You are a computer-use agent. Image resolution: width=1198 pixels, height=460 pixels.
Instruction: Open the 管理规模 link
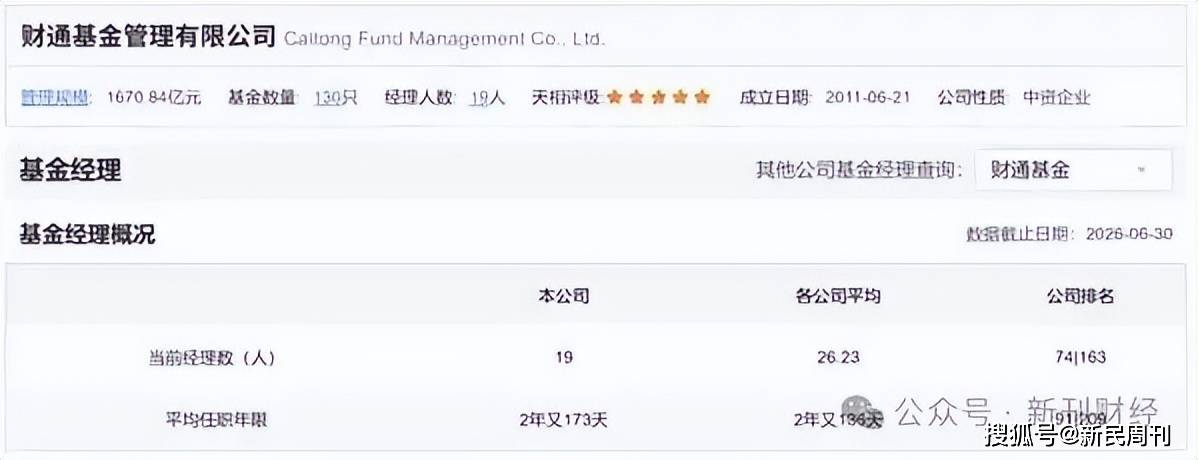tap(53, 98)
